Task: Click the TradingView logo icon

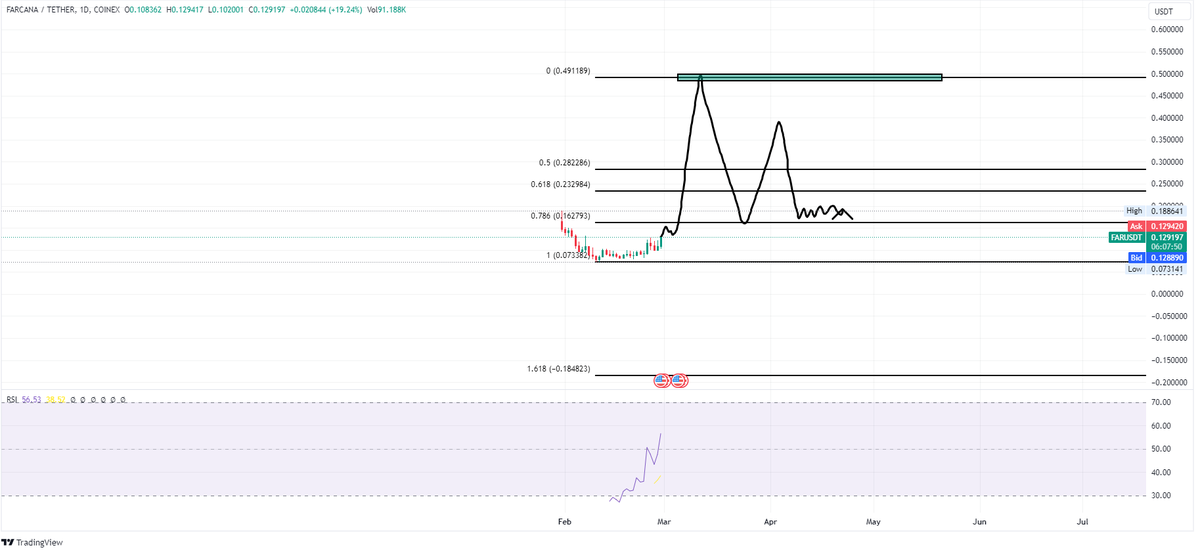Action: pyautogui.click(x=9, y=543)
